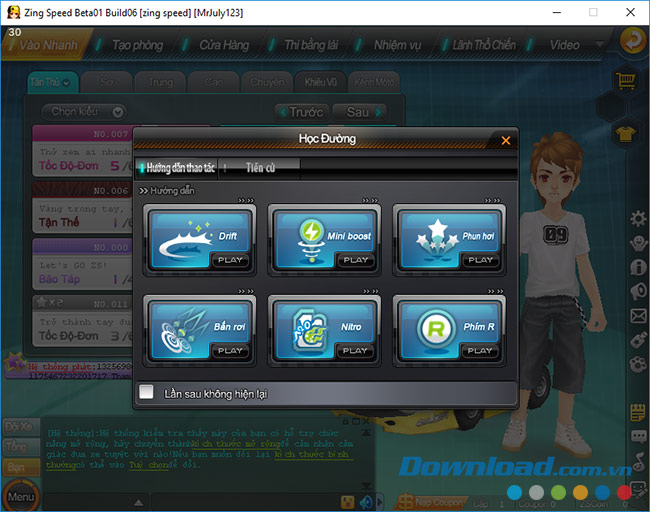650x512 pixels.
Task: Open the Phun hơi tutorial
Action: [481, 260]
